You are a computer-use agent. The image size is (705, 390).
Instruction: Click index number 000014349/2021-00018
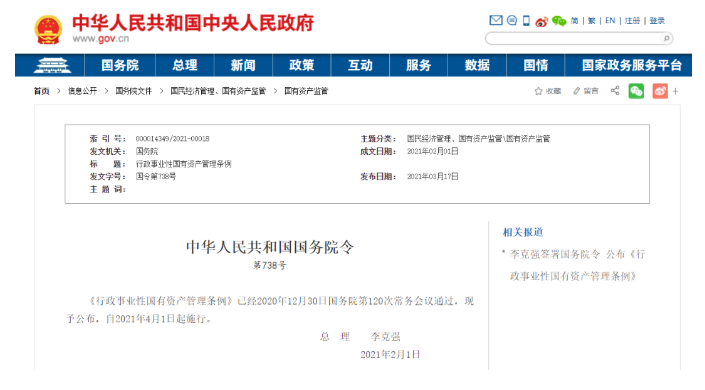coord(172,139)
